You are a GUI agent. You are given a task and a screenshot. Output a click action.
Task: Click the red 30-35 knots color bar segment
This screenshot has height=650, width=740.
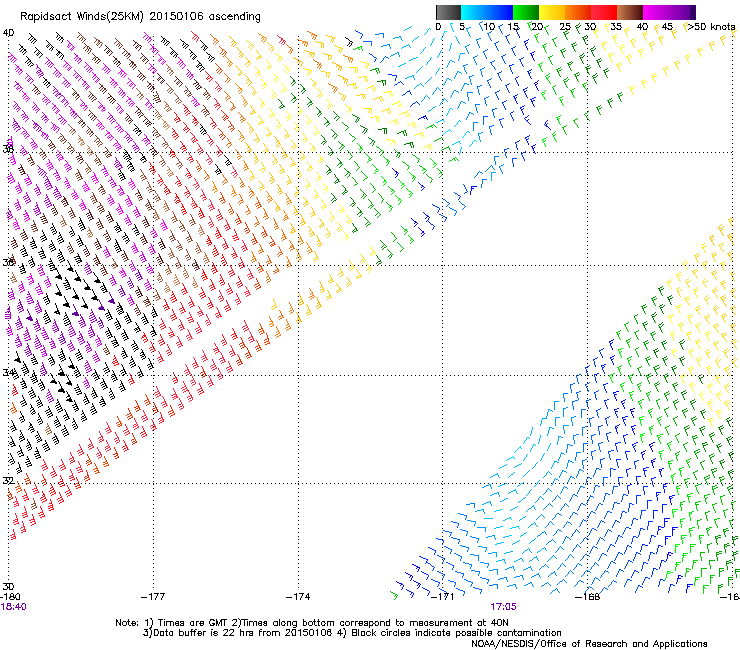(604, 12)
